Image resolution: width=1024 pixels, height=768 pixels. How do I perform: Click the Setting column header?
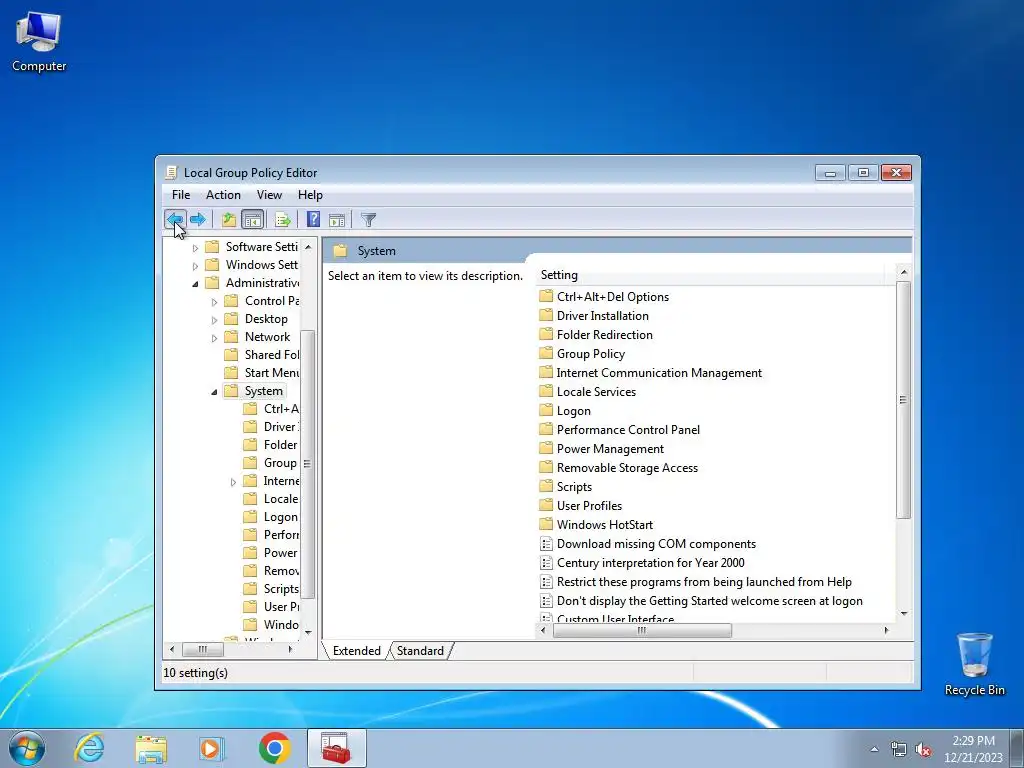[709, 275]
